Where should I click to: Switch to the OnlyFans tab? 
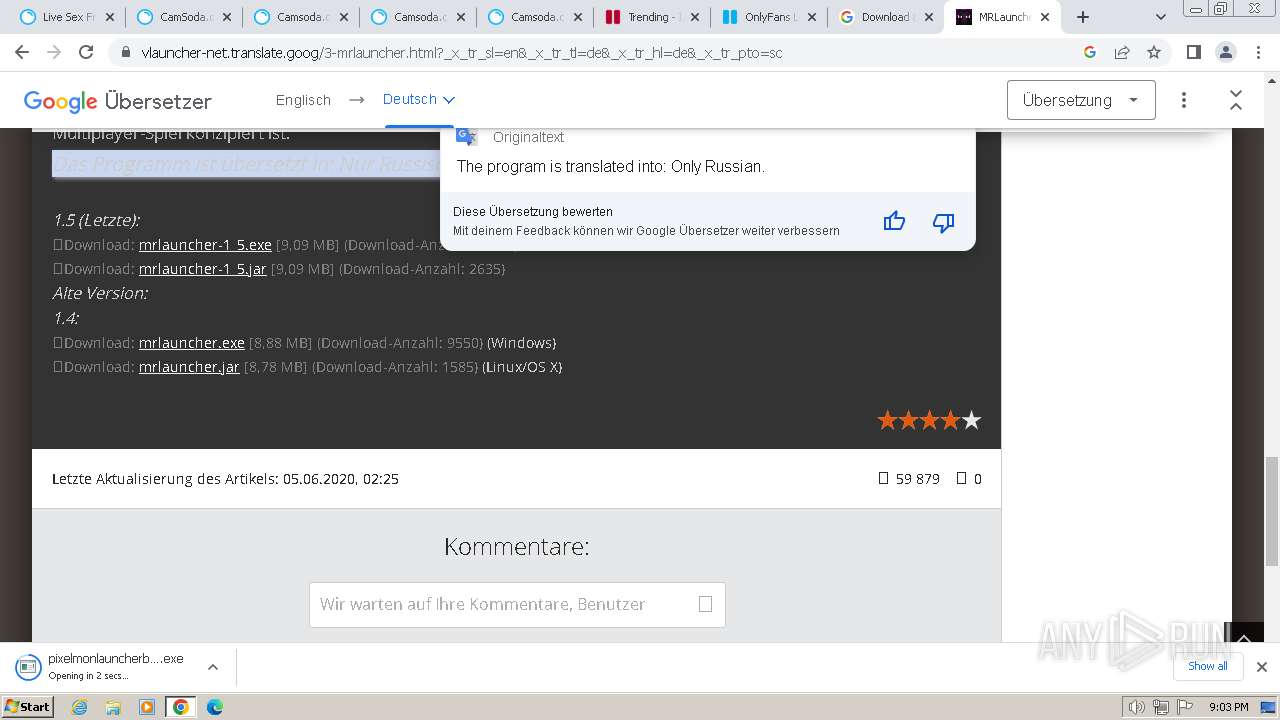tap(768, 17)
